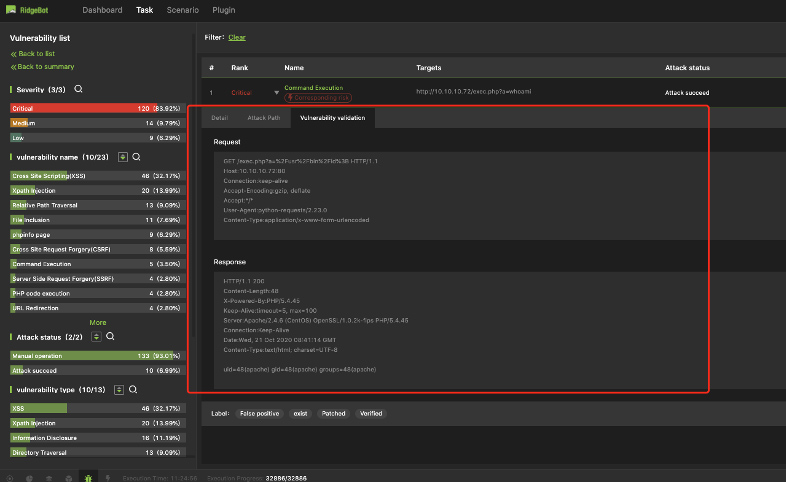Select the Vulnerability validation tab
Image resolution: width=786 pixels, height=482 pixels.
332,118
